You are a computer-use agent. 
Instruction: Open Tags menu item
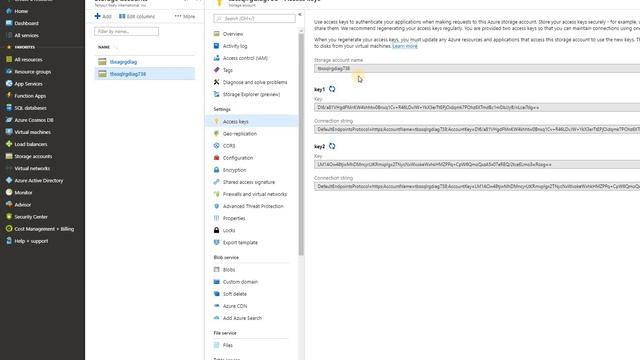tap(227, 70)
